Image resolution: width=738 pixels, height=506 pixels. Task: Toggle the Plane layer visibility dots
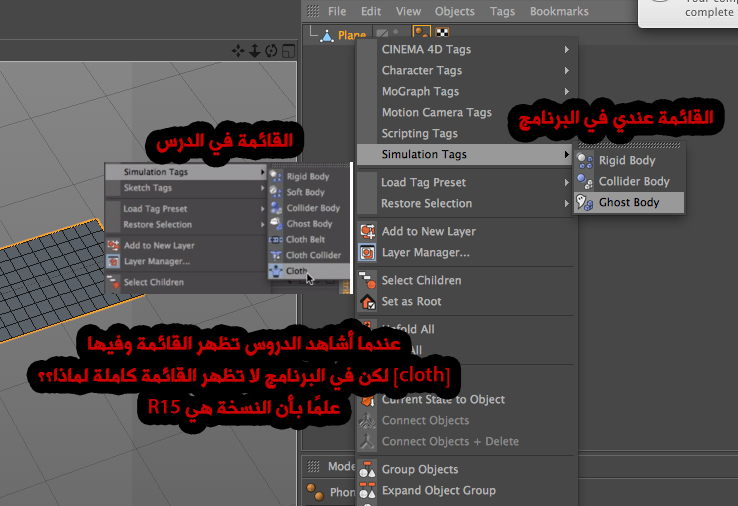tap(395, 33)
